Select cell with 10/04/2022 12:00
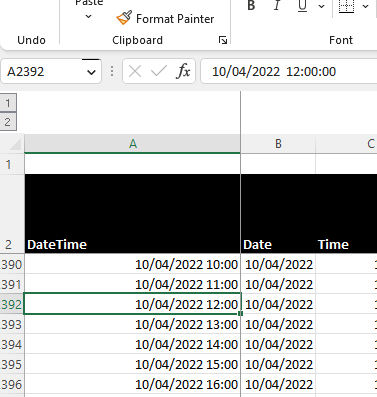This screenshot has width=377, height=397. click(x=132, y=304)
